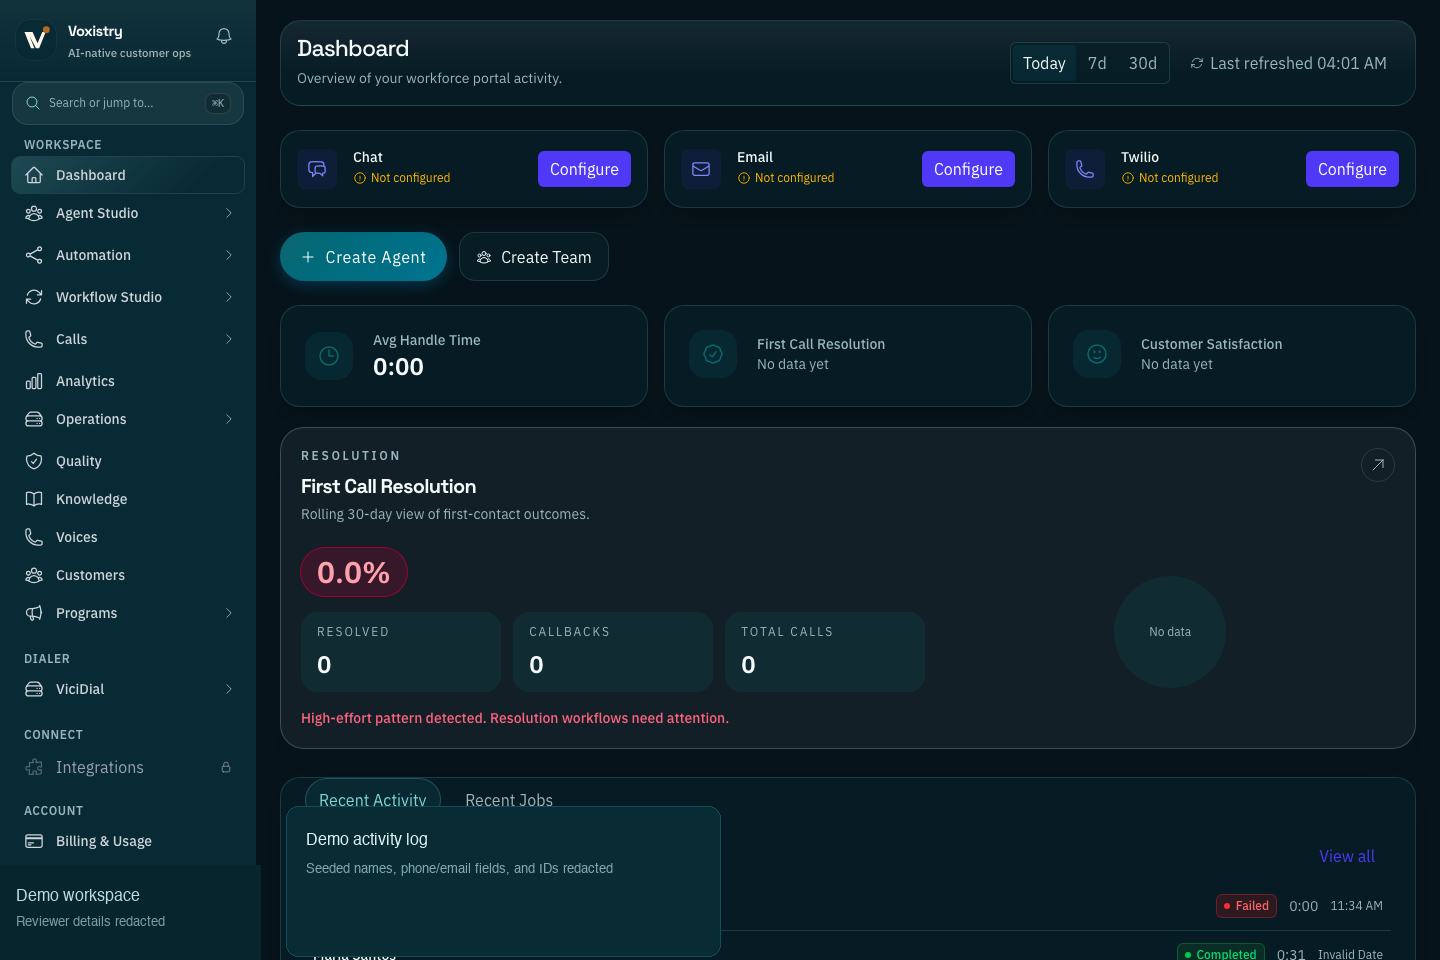Click the search magnifier icon

(33, 103)
